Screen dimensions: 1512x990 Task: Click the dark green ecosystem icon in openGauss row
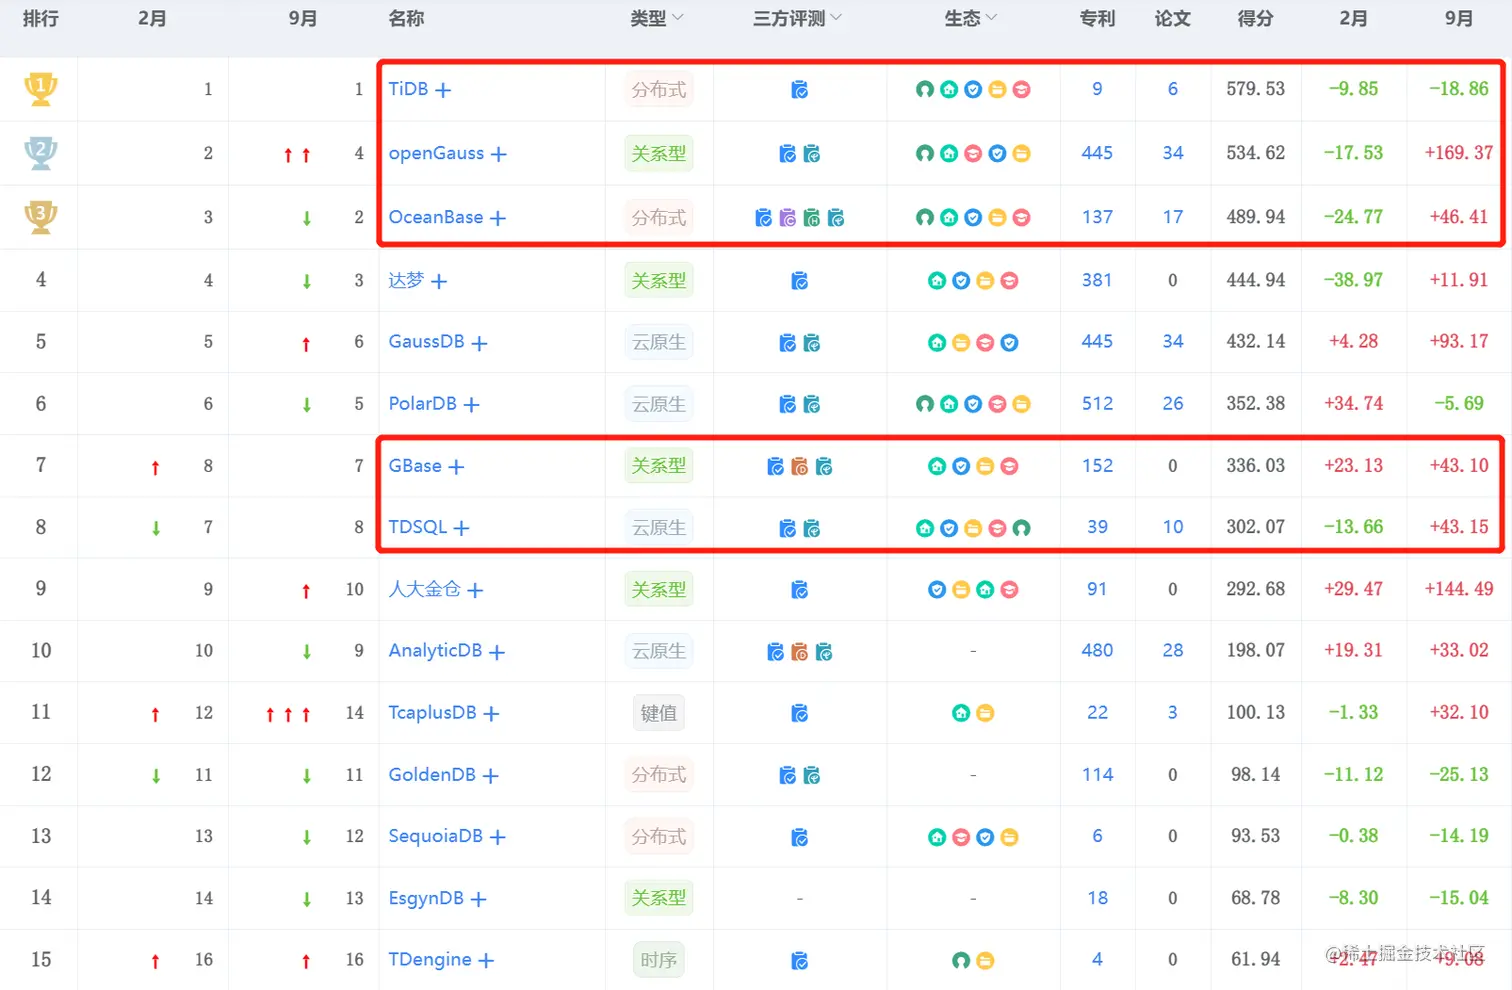point(925,153)
